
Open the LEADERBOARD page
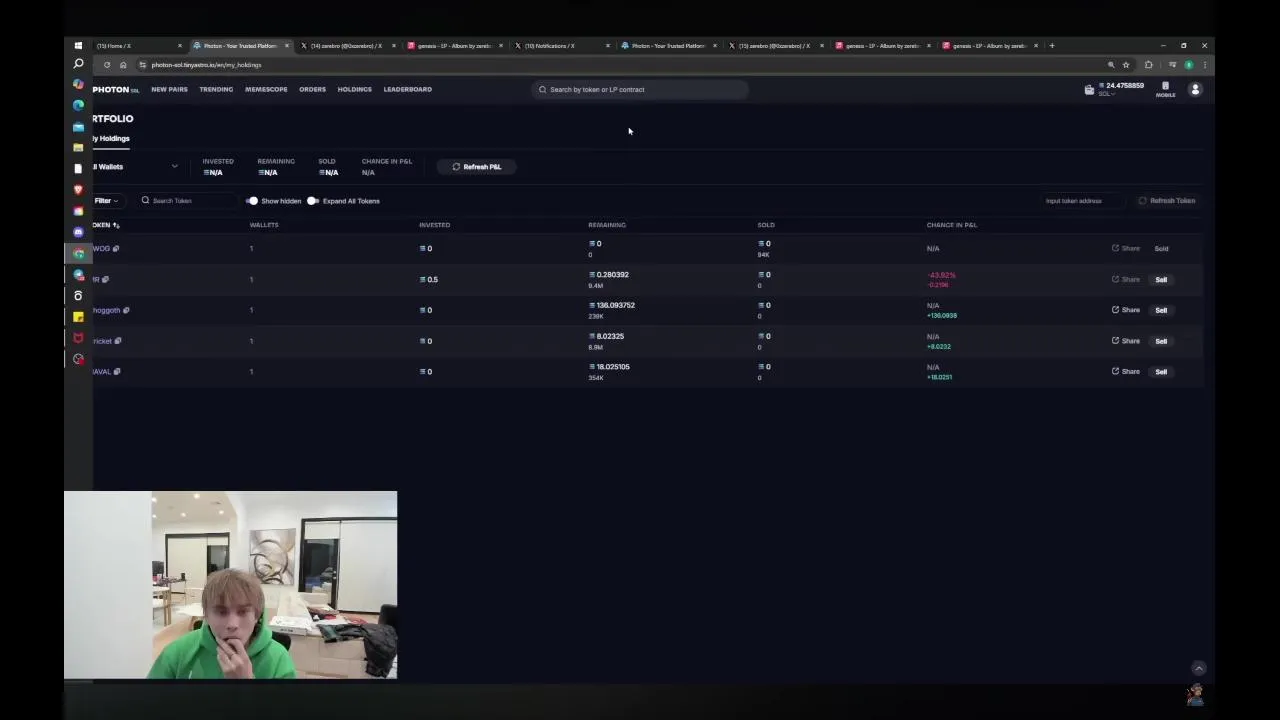click(x=408, y=89)
